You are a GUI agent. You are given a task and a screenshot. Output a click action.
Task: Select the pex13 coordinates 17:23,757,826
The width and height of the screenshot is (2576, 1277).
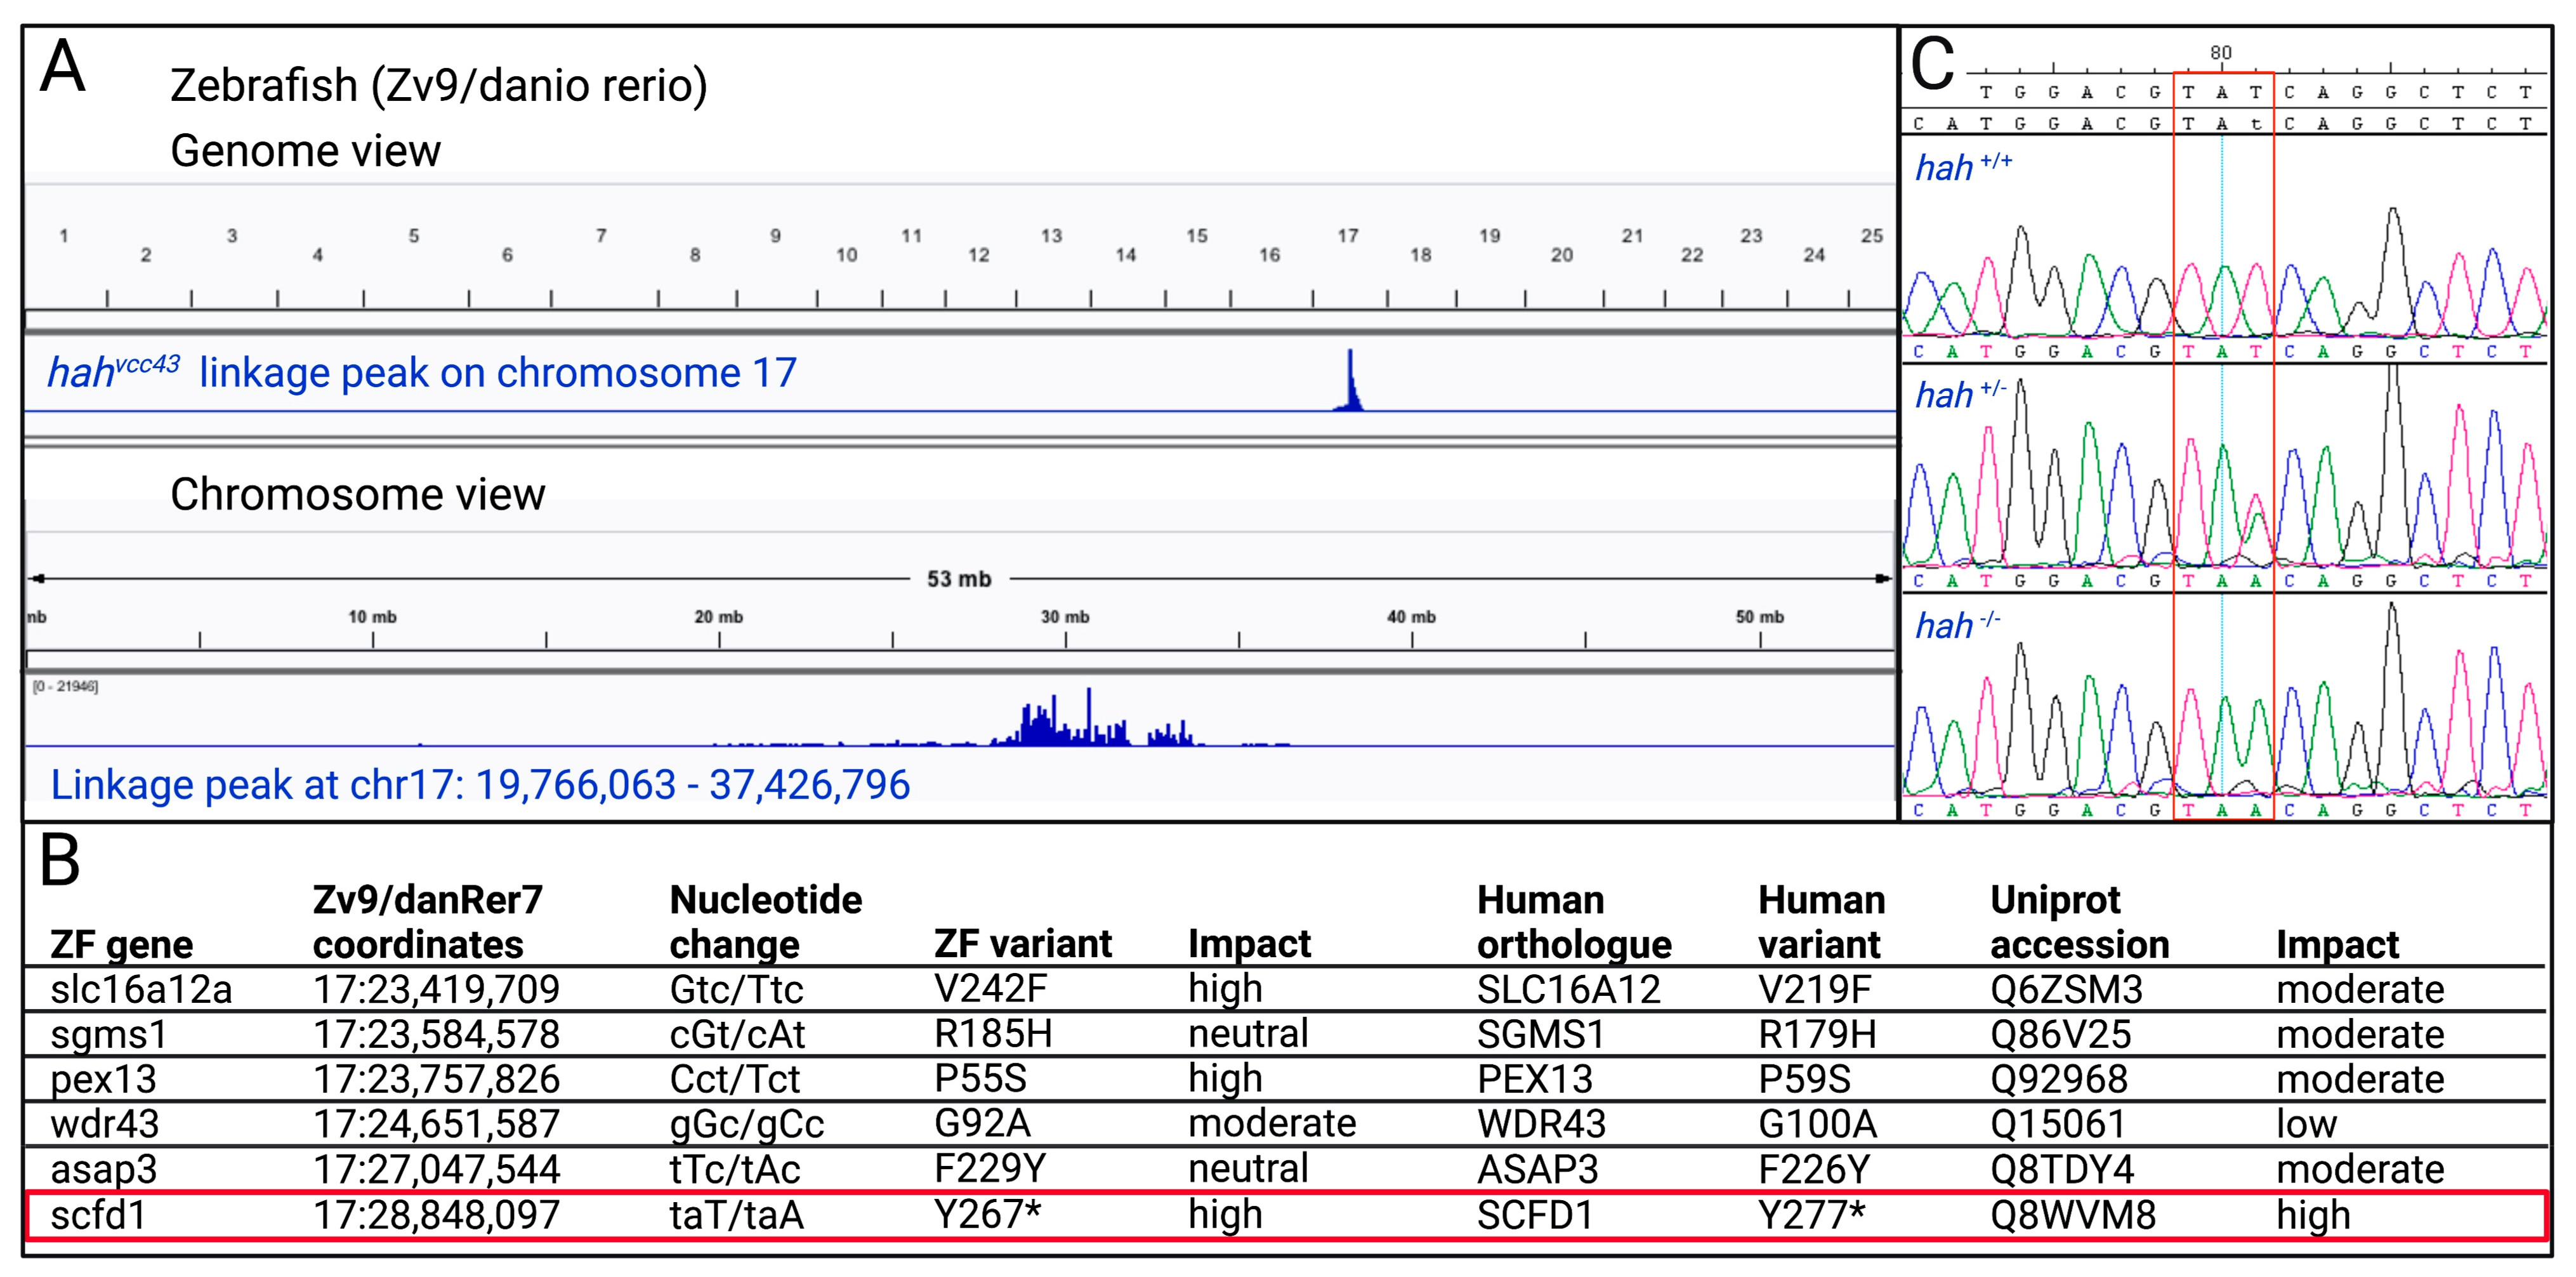436,1079
